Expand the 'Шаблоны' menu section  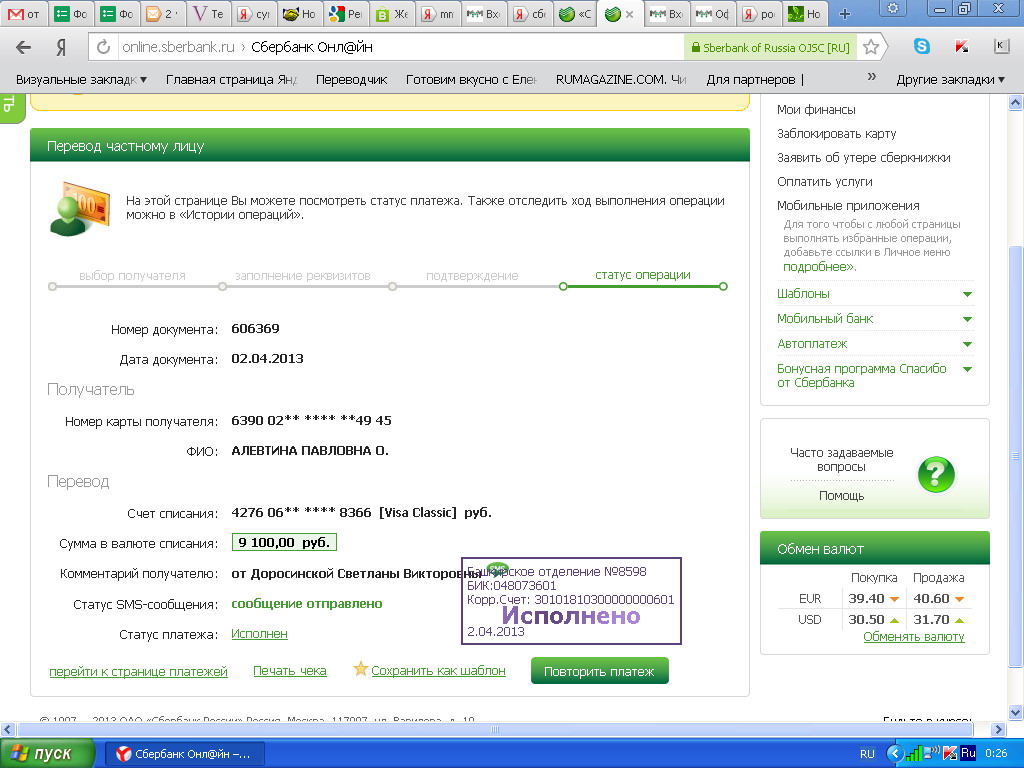(874, 294)
